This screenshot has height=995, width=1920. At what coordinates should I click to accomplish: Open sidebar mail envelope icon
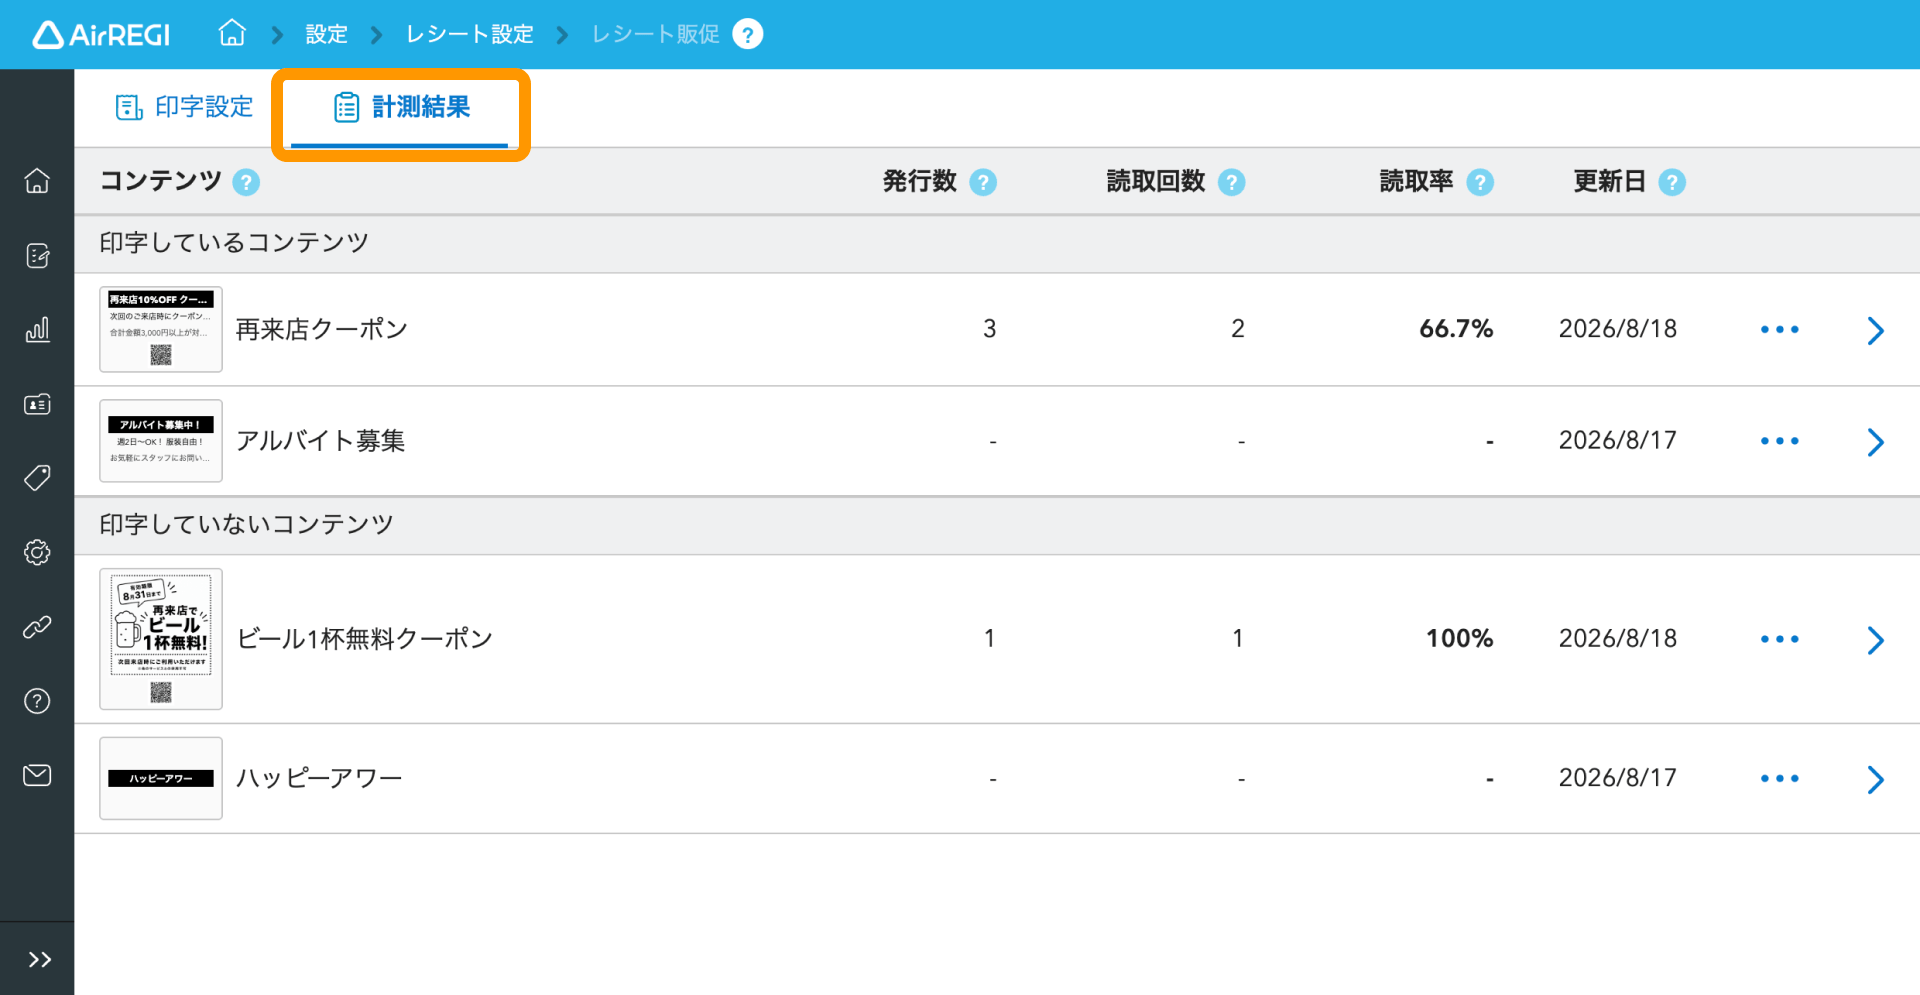point(37,775)
